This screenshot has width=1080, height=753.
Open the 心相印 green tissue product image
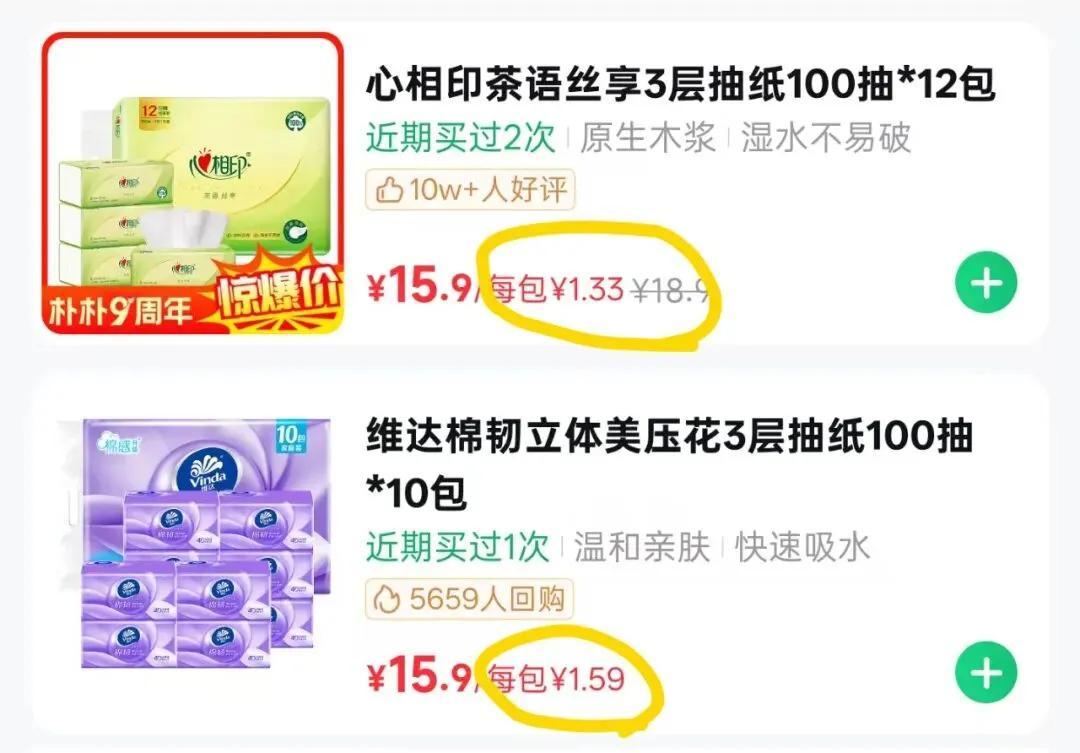193,183
